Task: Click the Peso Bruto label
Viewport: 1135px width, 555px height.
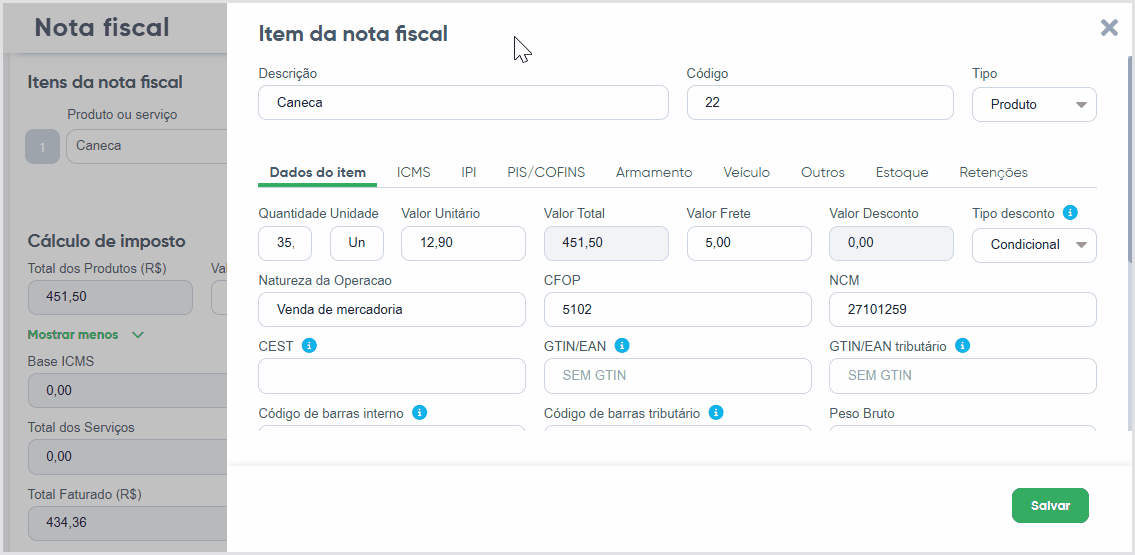Action: [861, 413]
